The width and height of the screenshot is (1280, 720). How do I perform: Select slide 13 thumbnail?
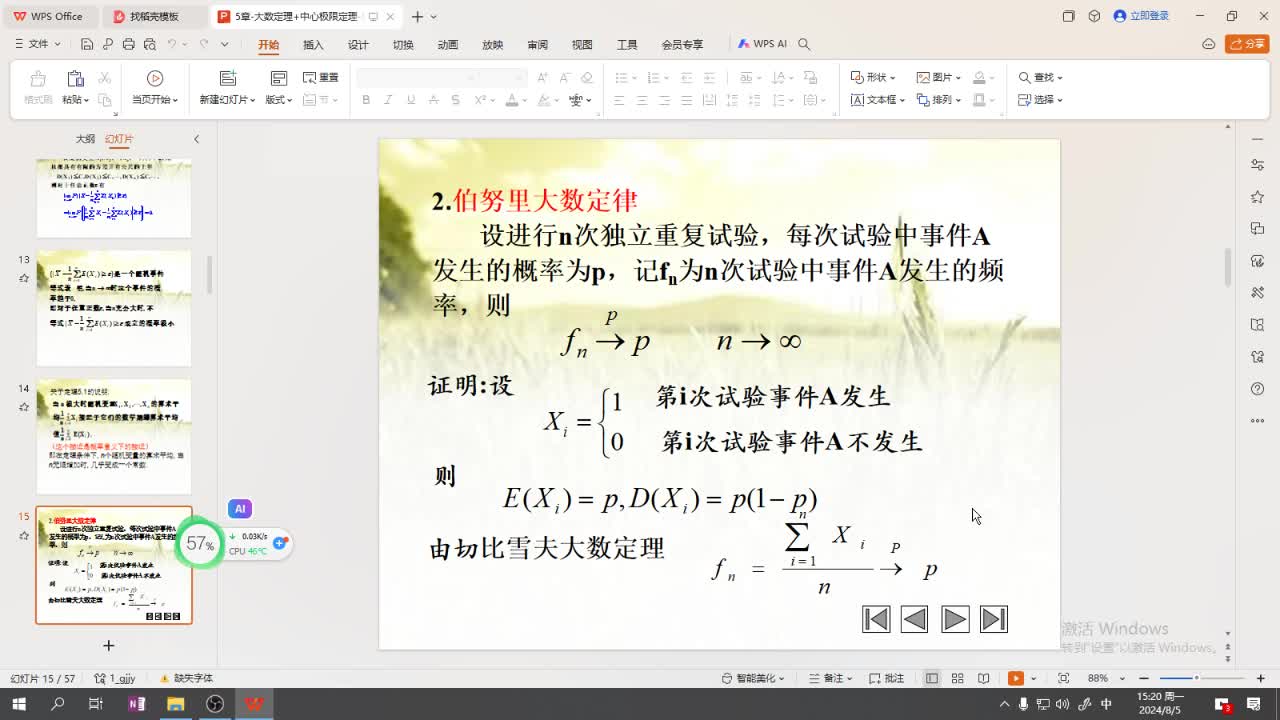tap(114, 308)
